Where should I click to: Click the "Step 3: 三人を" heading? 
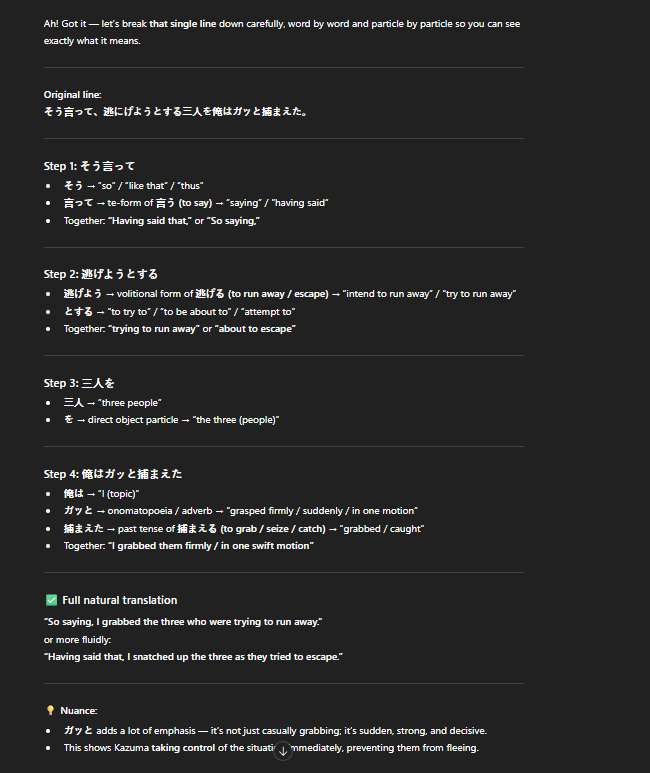click(x=79, y=383)
